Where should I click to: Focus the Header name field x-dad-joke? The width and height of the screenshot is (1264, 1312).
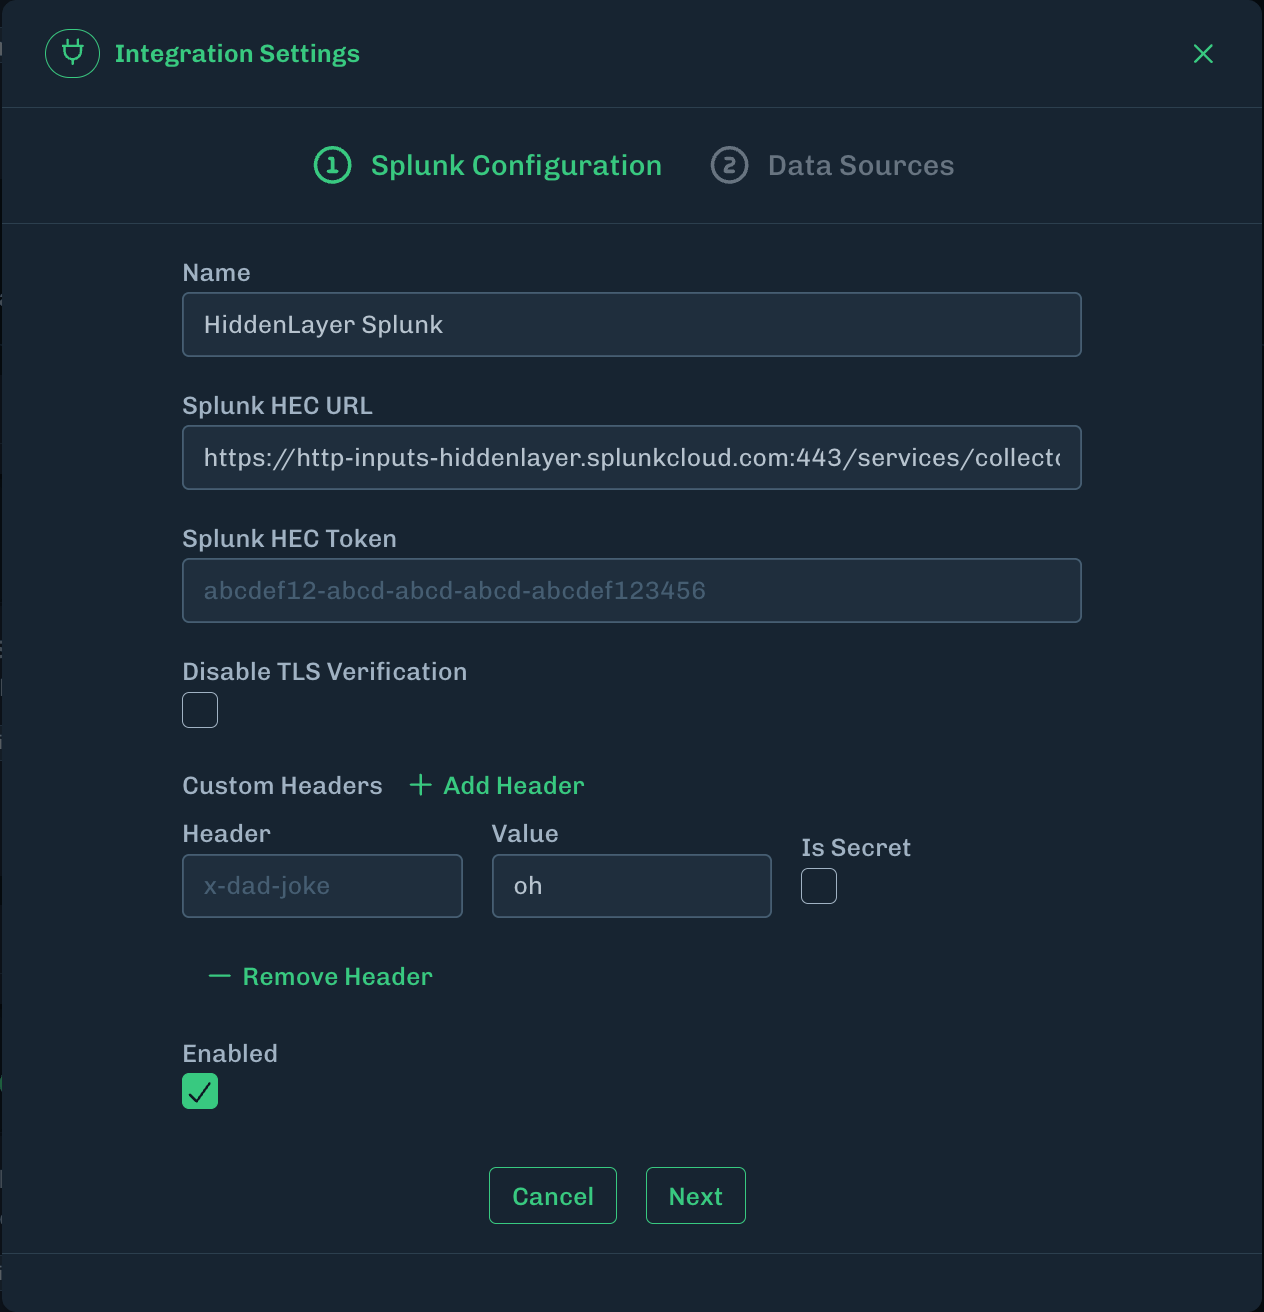click(x=322, y=886)
